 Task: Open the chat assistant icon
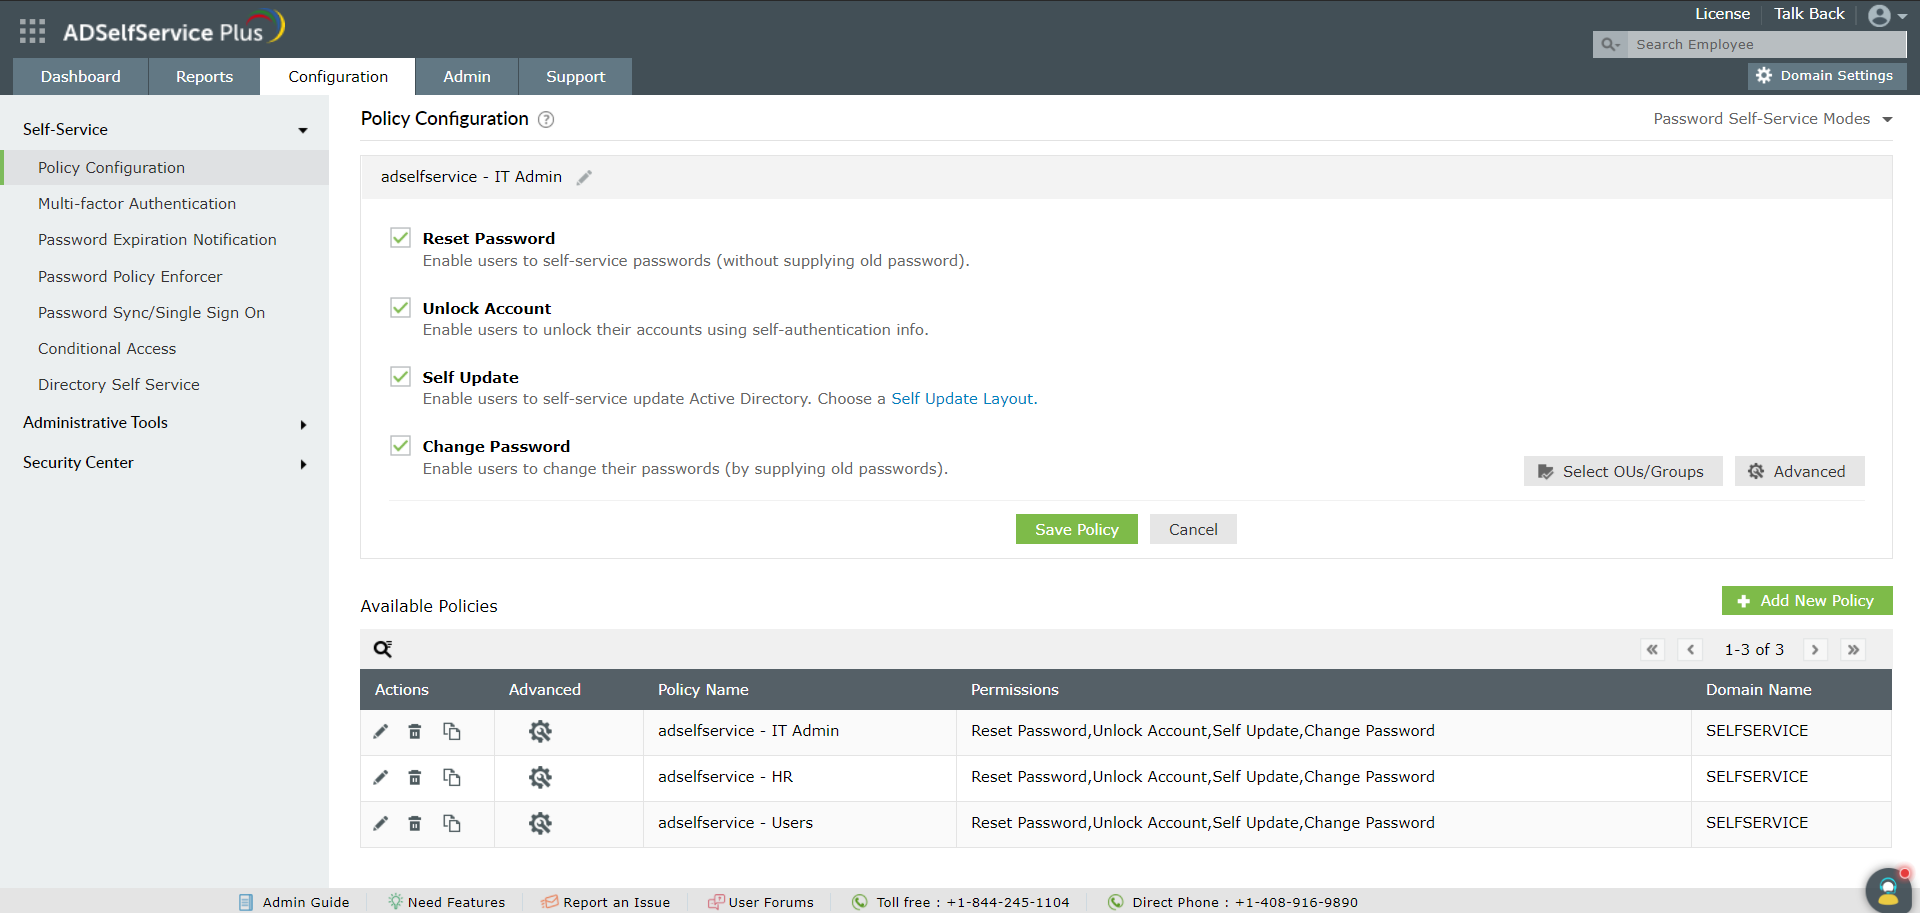(1888, 889)
